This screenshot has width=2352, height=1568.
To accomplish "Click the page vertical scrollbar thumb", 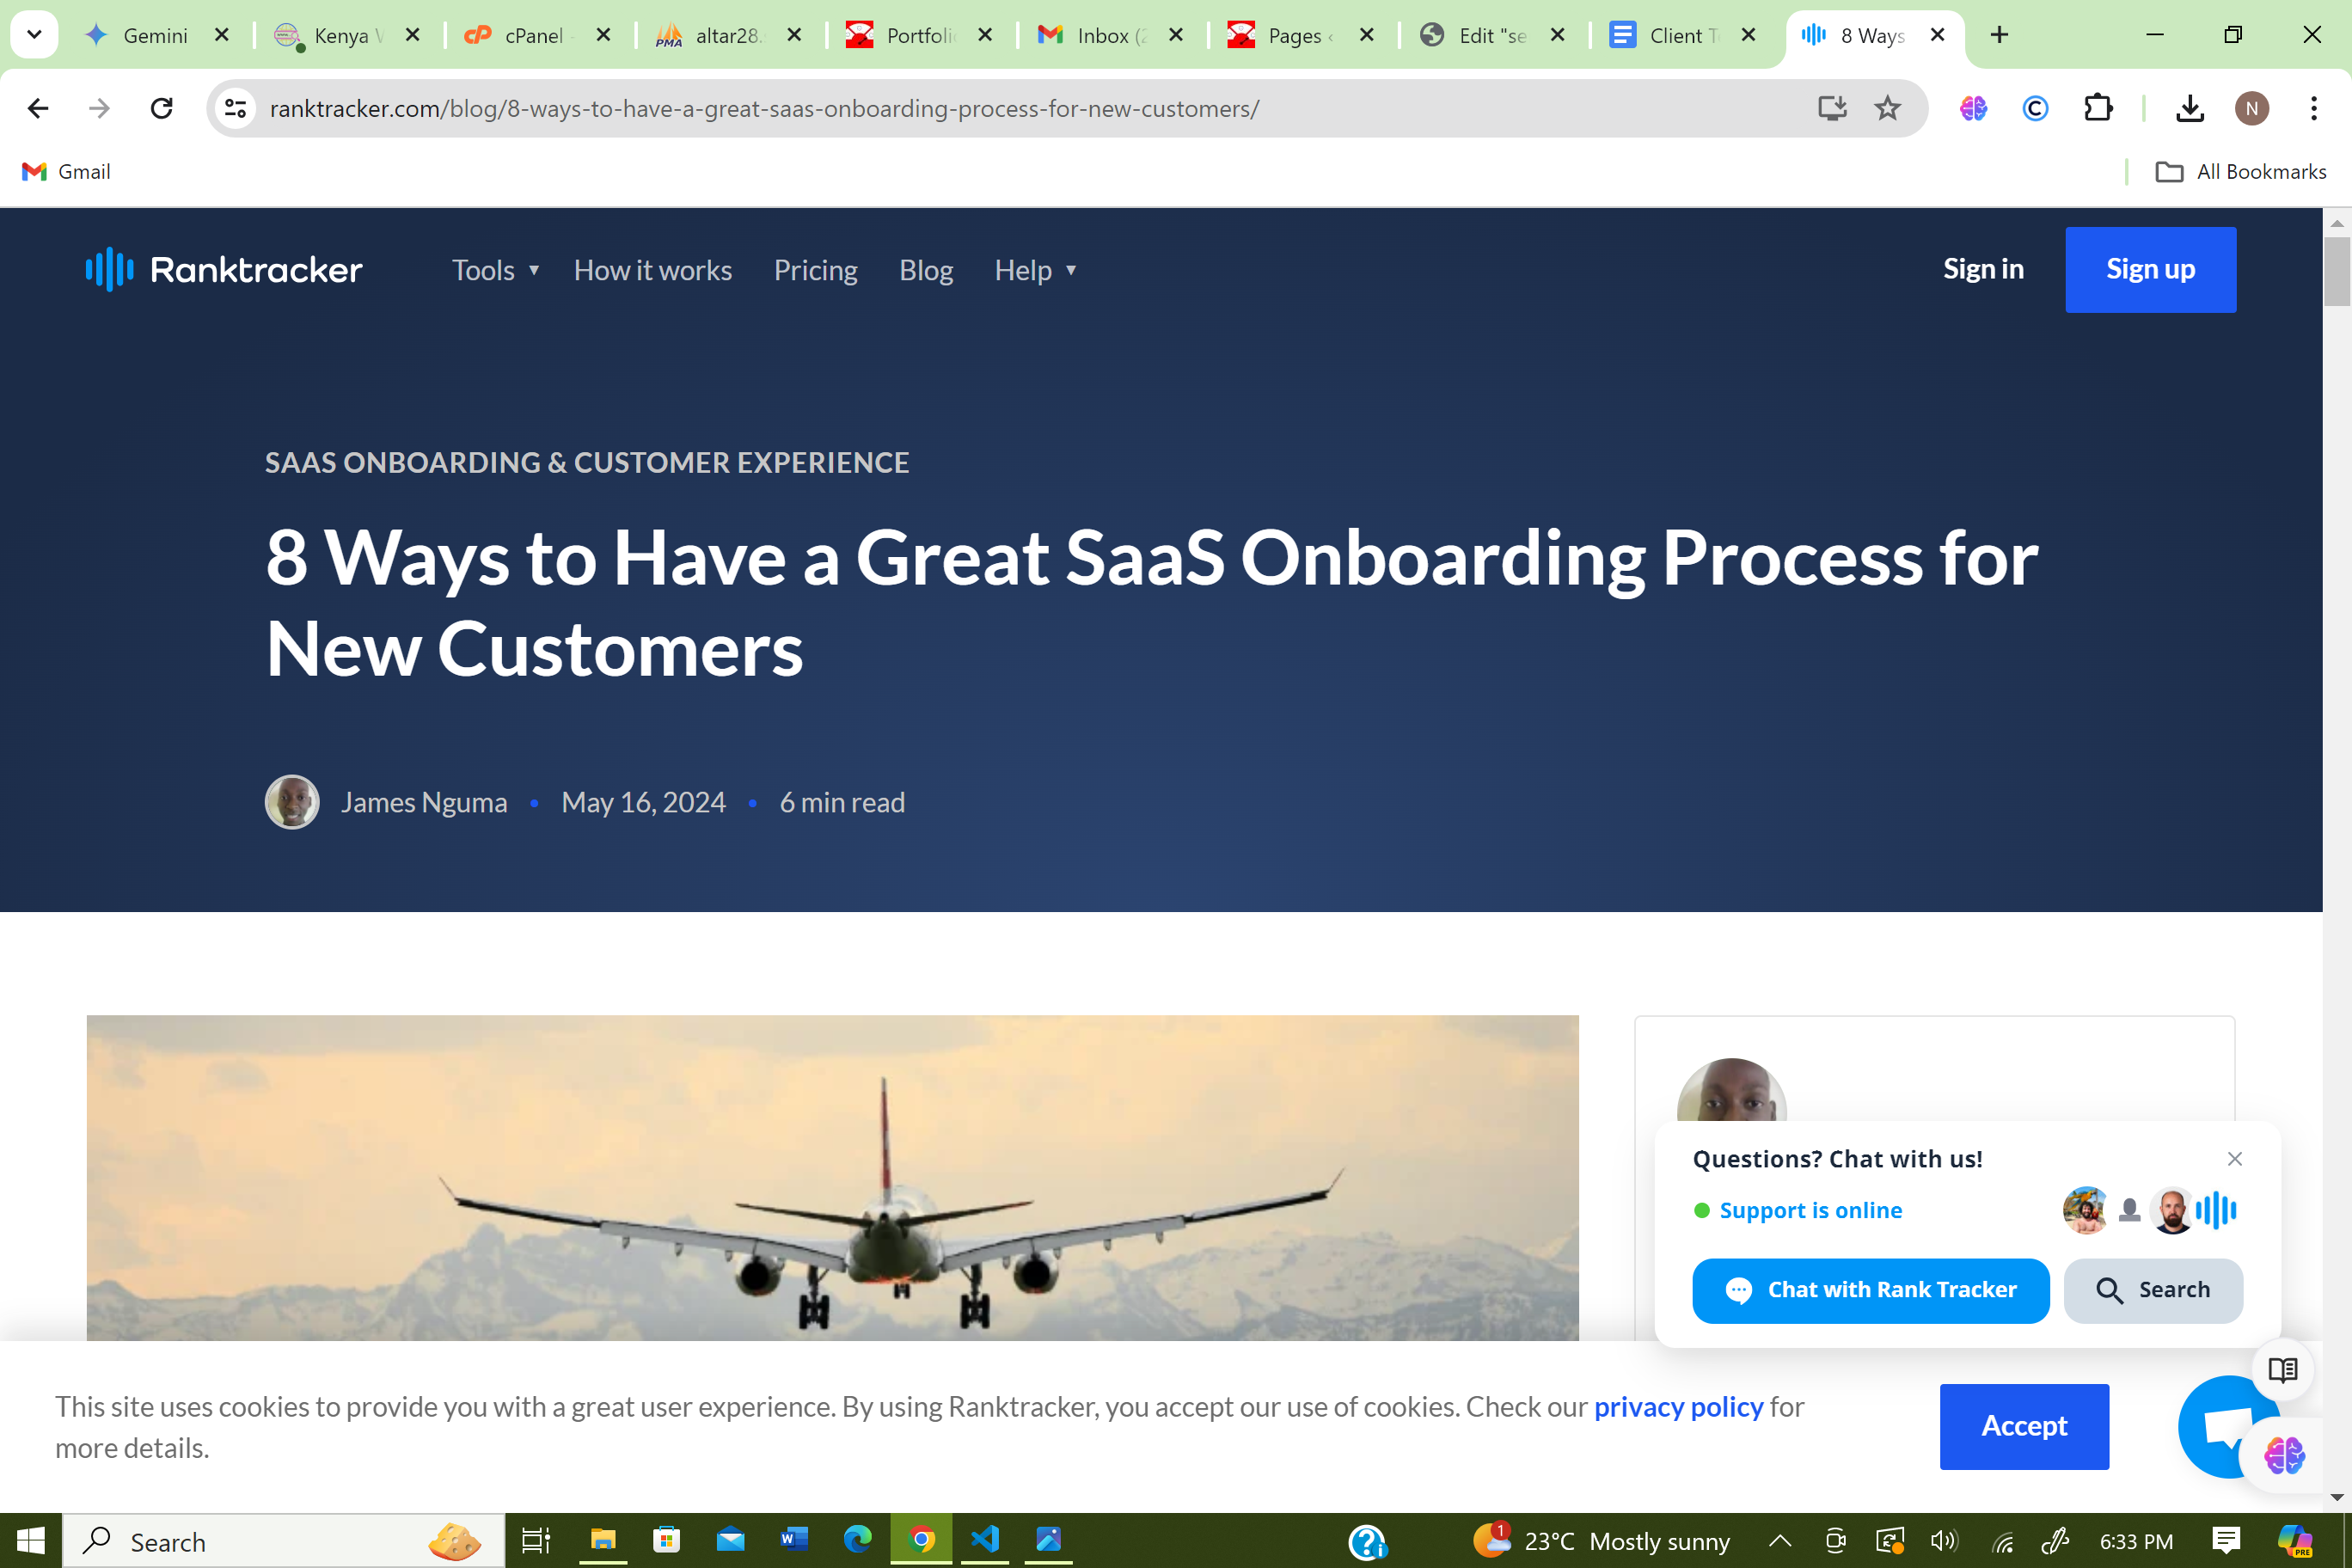I will point(2337,270).
